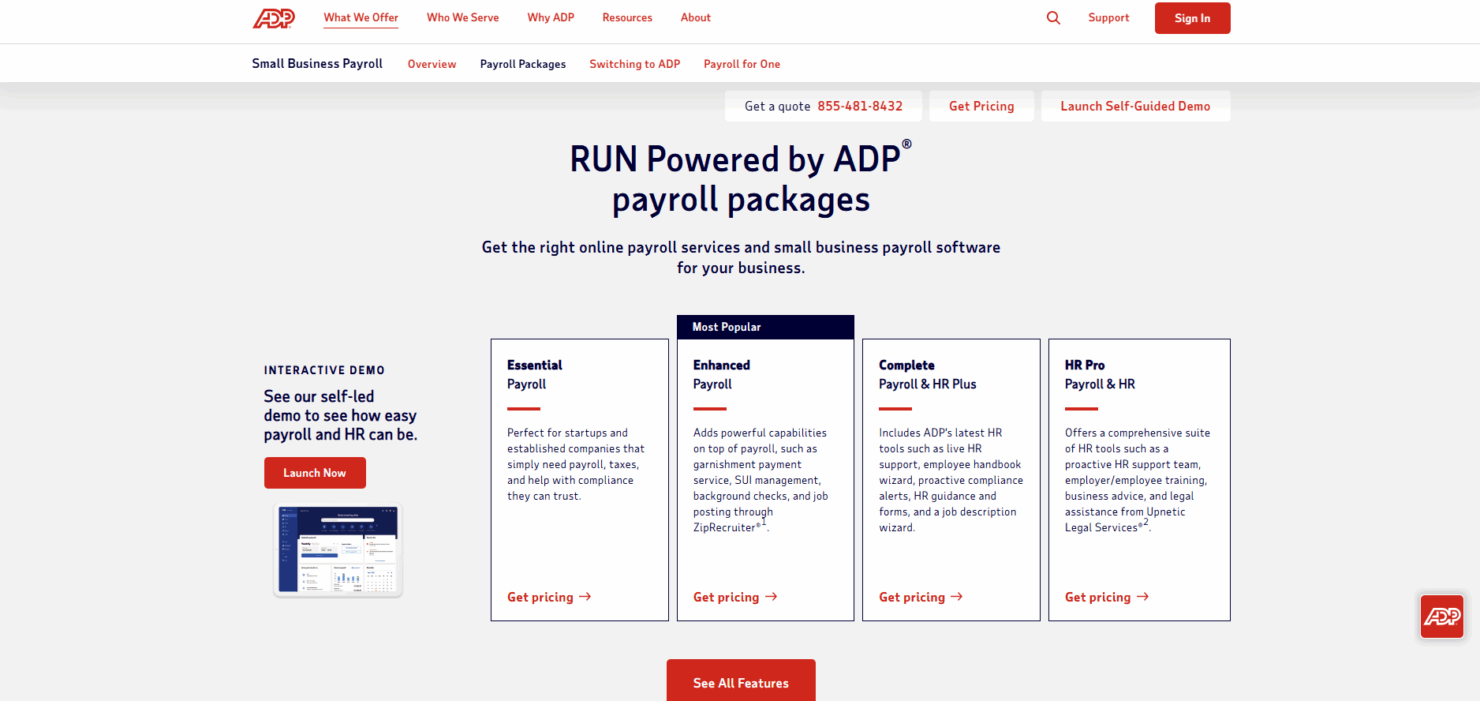1480x701 pixels.
Task: Click Get pricing for Enhanced Payroll
Action: point(735,597)
